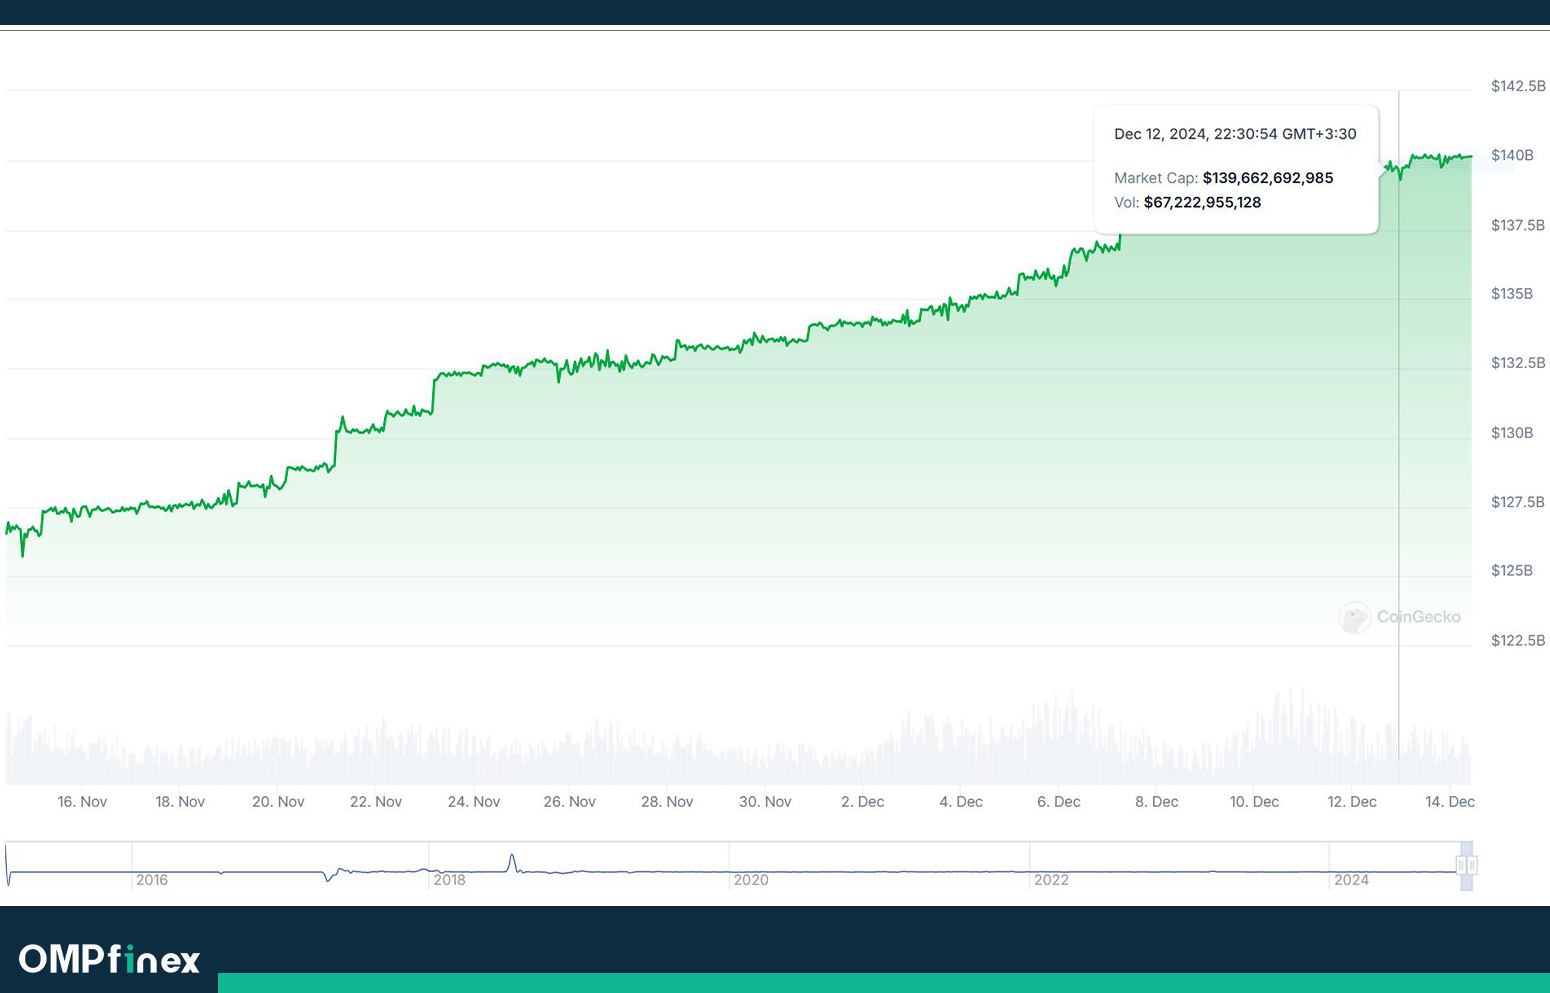Click the tooltip date Dec 12, 2024

click(x=1159, y=134)
